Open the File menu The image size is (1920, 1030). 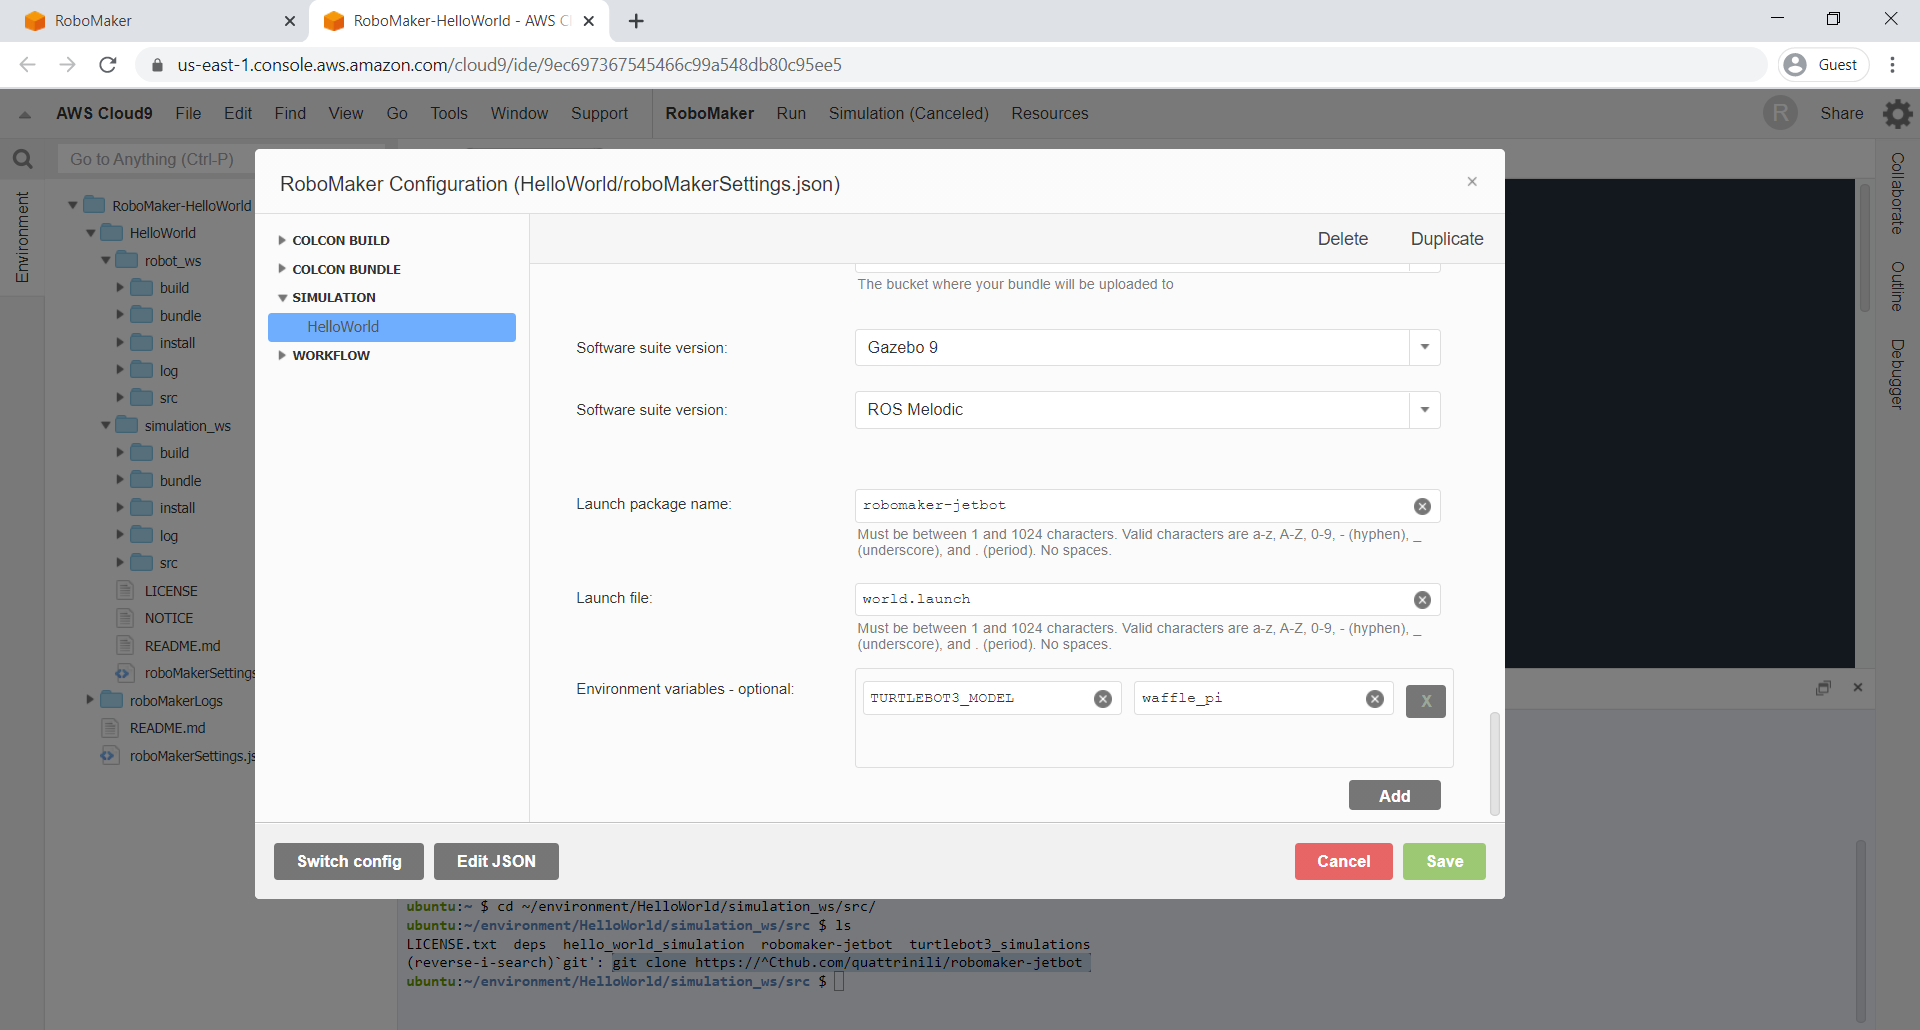point(188,114)
